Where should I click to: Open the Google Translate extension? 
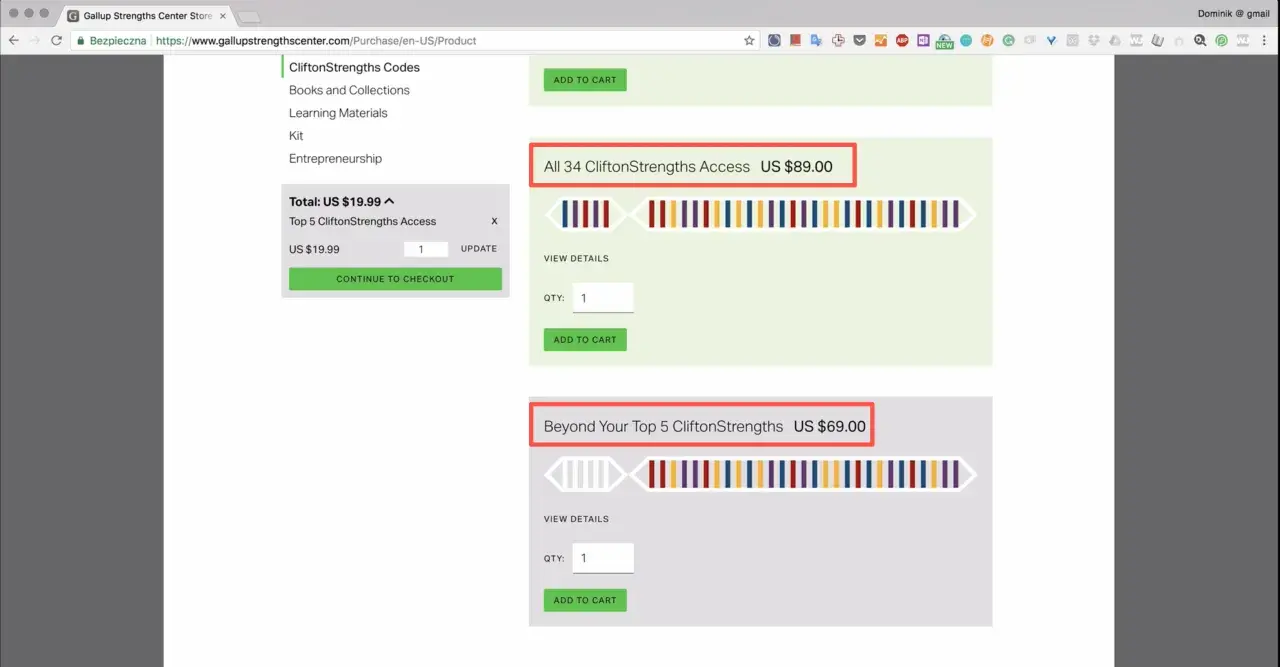(x=816, y=41)
